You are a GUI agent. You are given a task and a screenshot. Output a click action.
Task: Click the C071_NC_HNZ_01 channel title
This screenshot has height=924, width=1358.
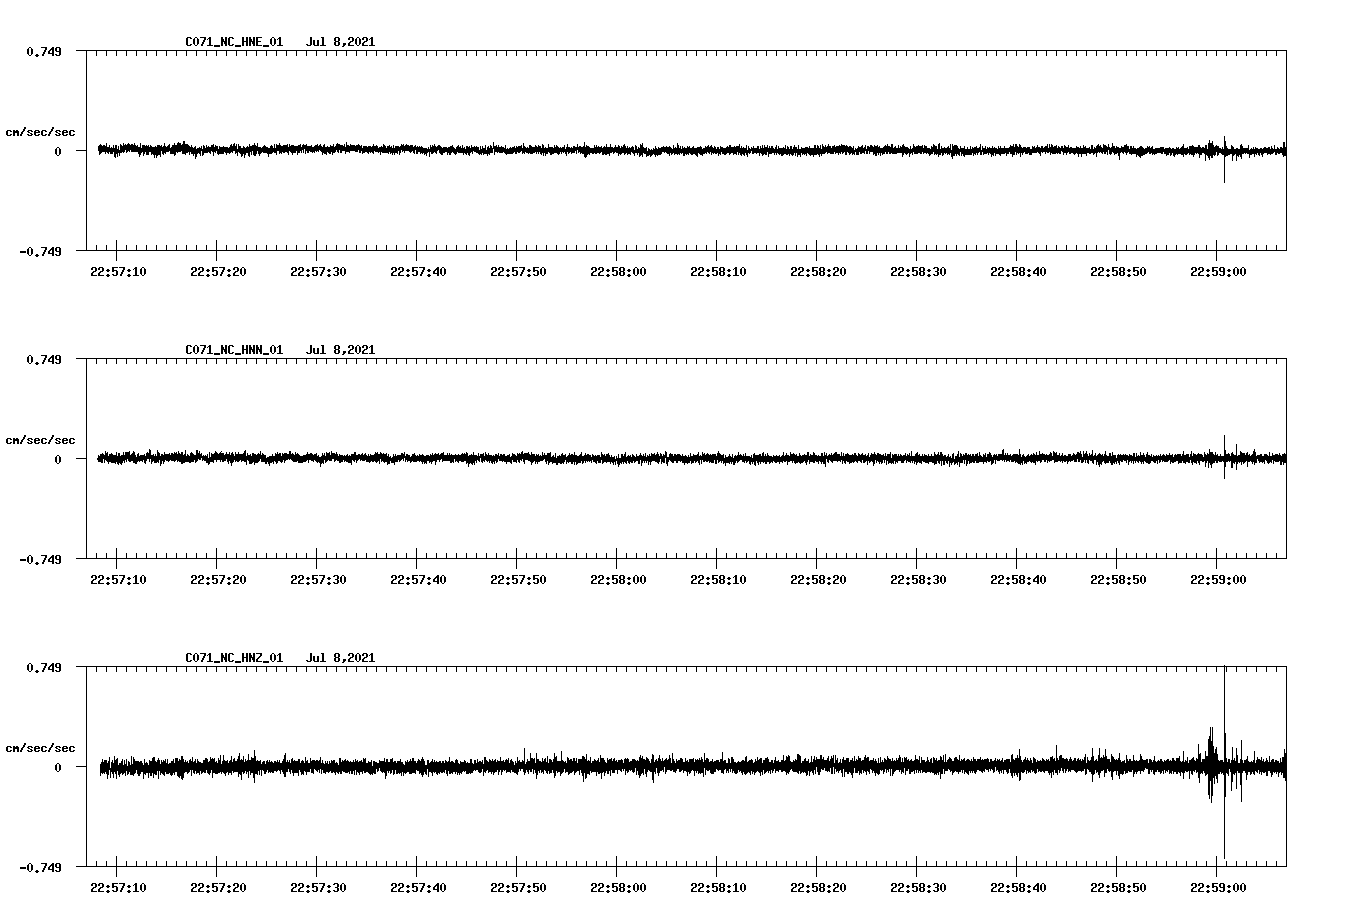click(234, 658)
